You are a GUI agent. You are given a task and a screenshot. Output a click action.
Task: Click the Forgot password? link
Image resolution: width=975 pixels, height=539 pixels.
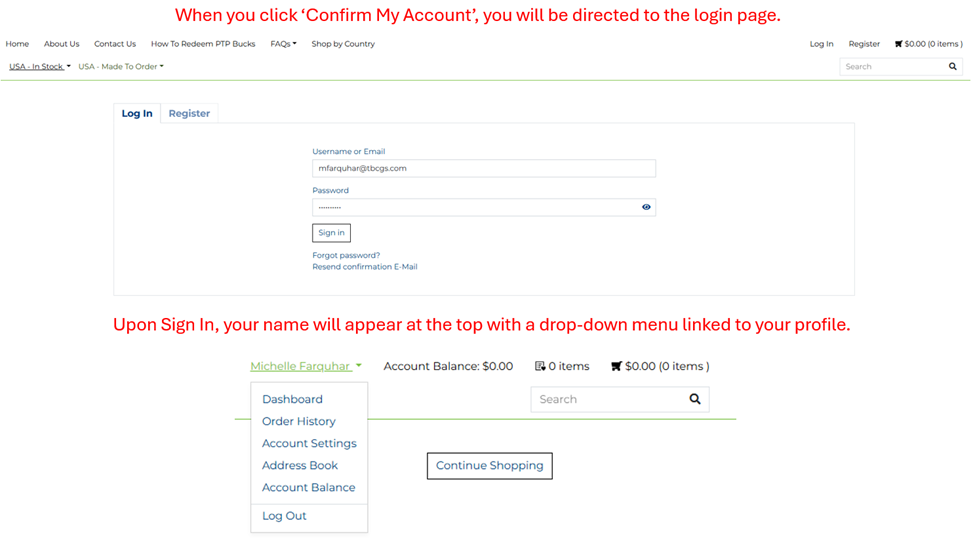point(346,255)
